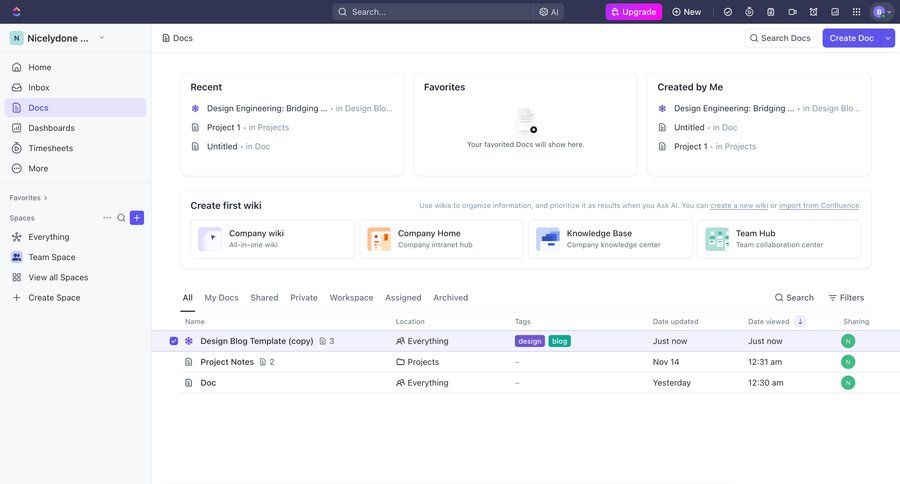Open the Notepad icon in the top bar
This screenshot has width=900, height=484.
coord(771,11)
